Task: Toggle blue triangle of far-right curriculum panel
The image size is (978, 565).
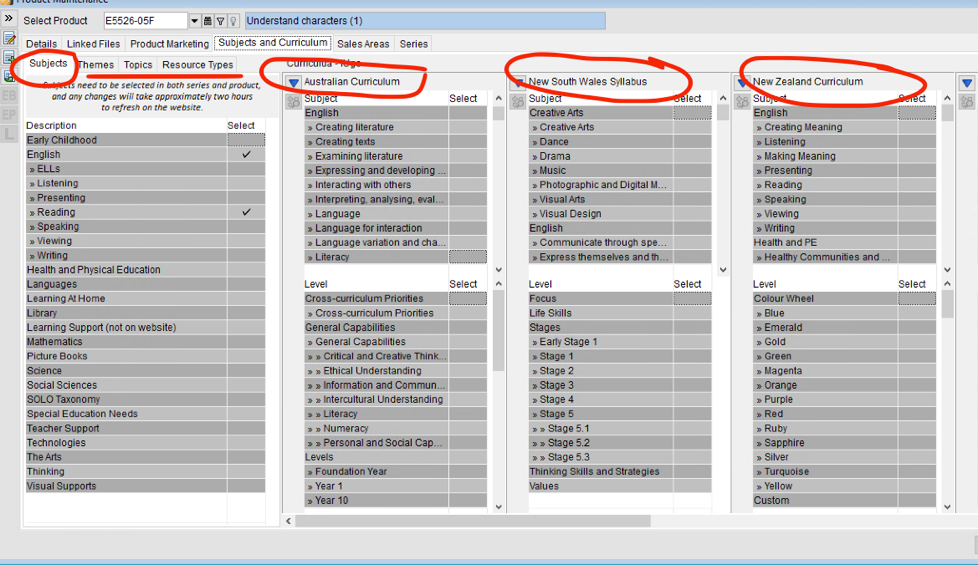Action: click(967, 82)
